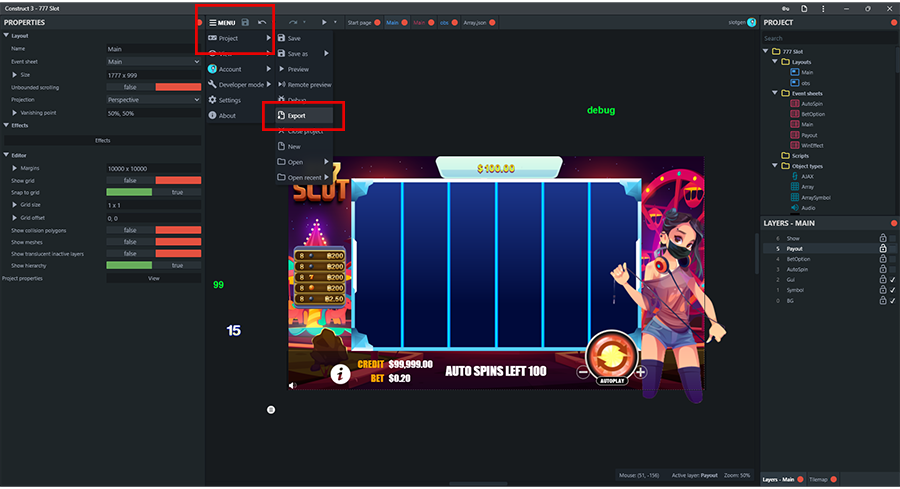Click the MENU button
Screen dimensions: 900x489
[222, 22]
